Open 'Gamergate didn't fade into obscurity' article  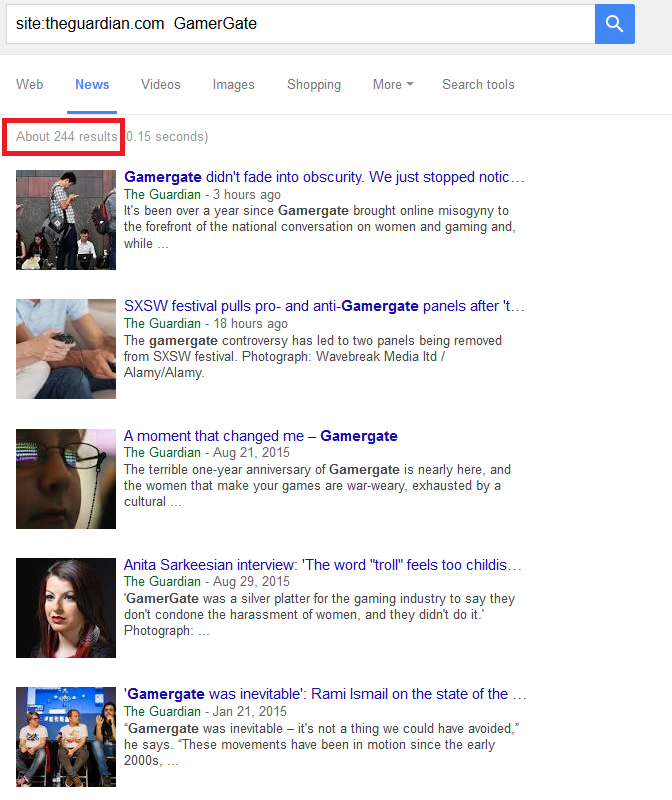[x=324, y=177]
